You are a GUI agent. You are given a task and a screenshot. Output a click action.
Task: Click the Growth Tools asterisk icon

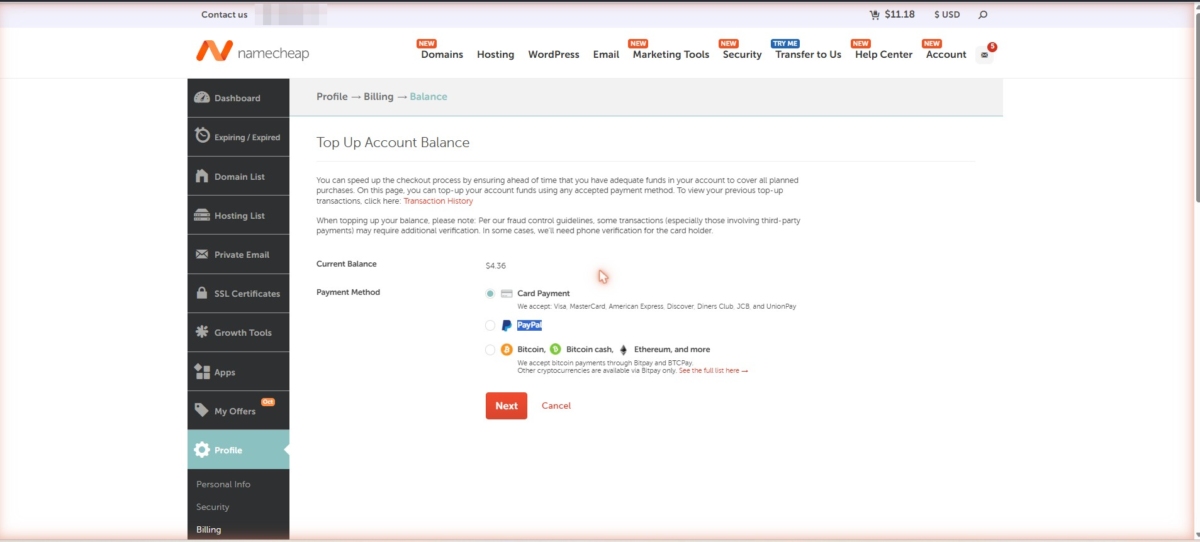pos(202,332)
